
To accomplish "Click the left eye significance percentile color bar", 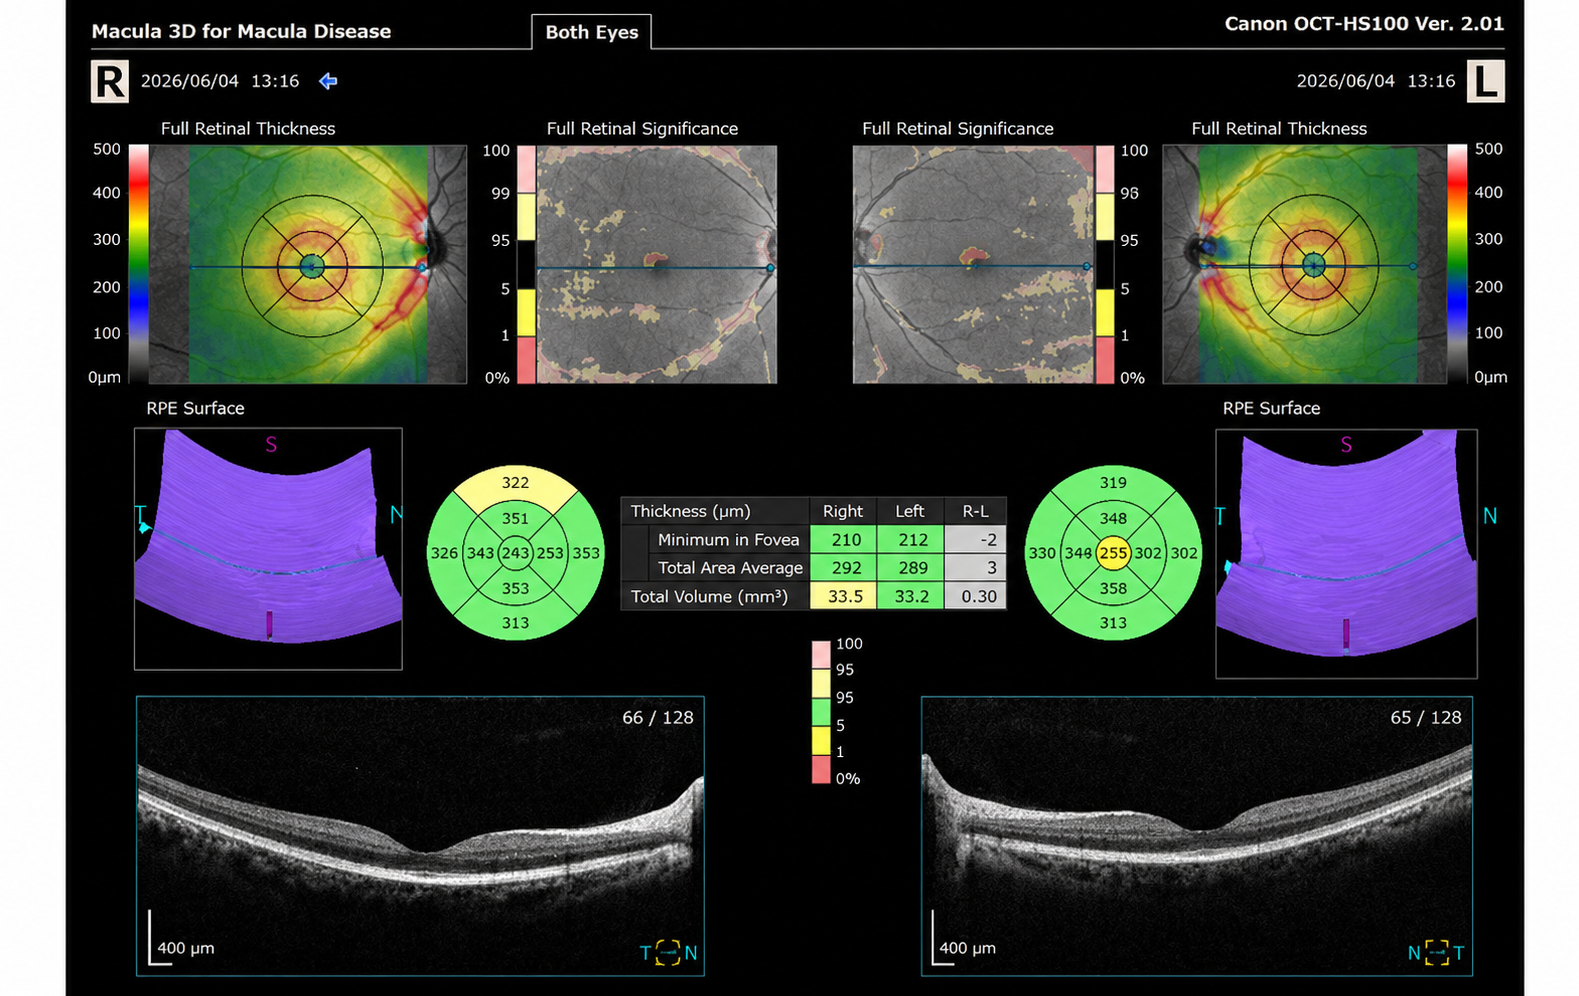I will tap(1105, 264).
